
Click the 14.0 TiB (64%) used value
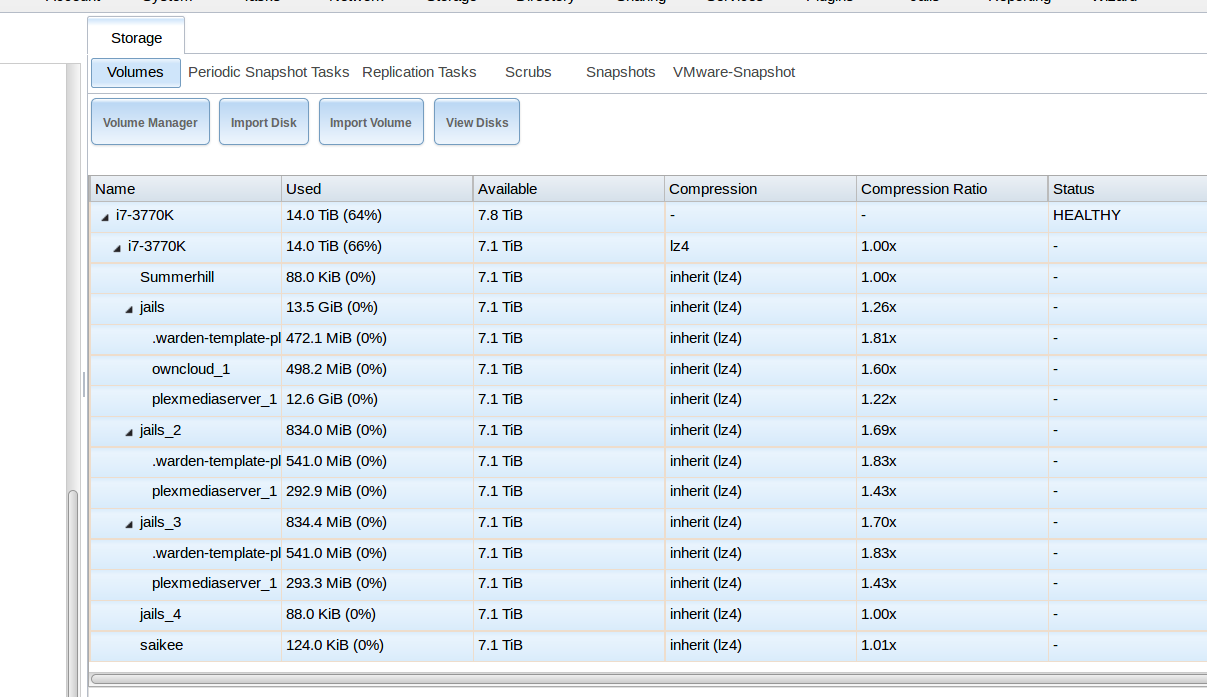click(334, 215)
